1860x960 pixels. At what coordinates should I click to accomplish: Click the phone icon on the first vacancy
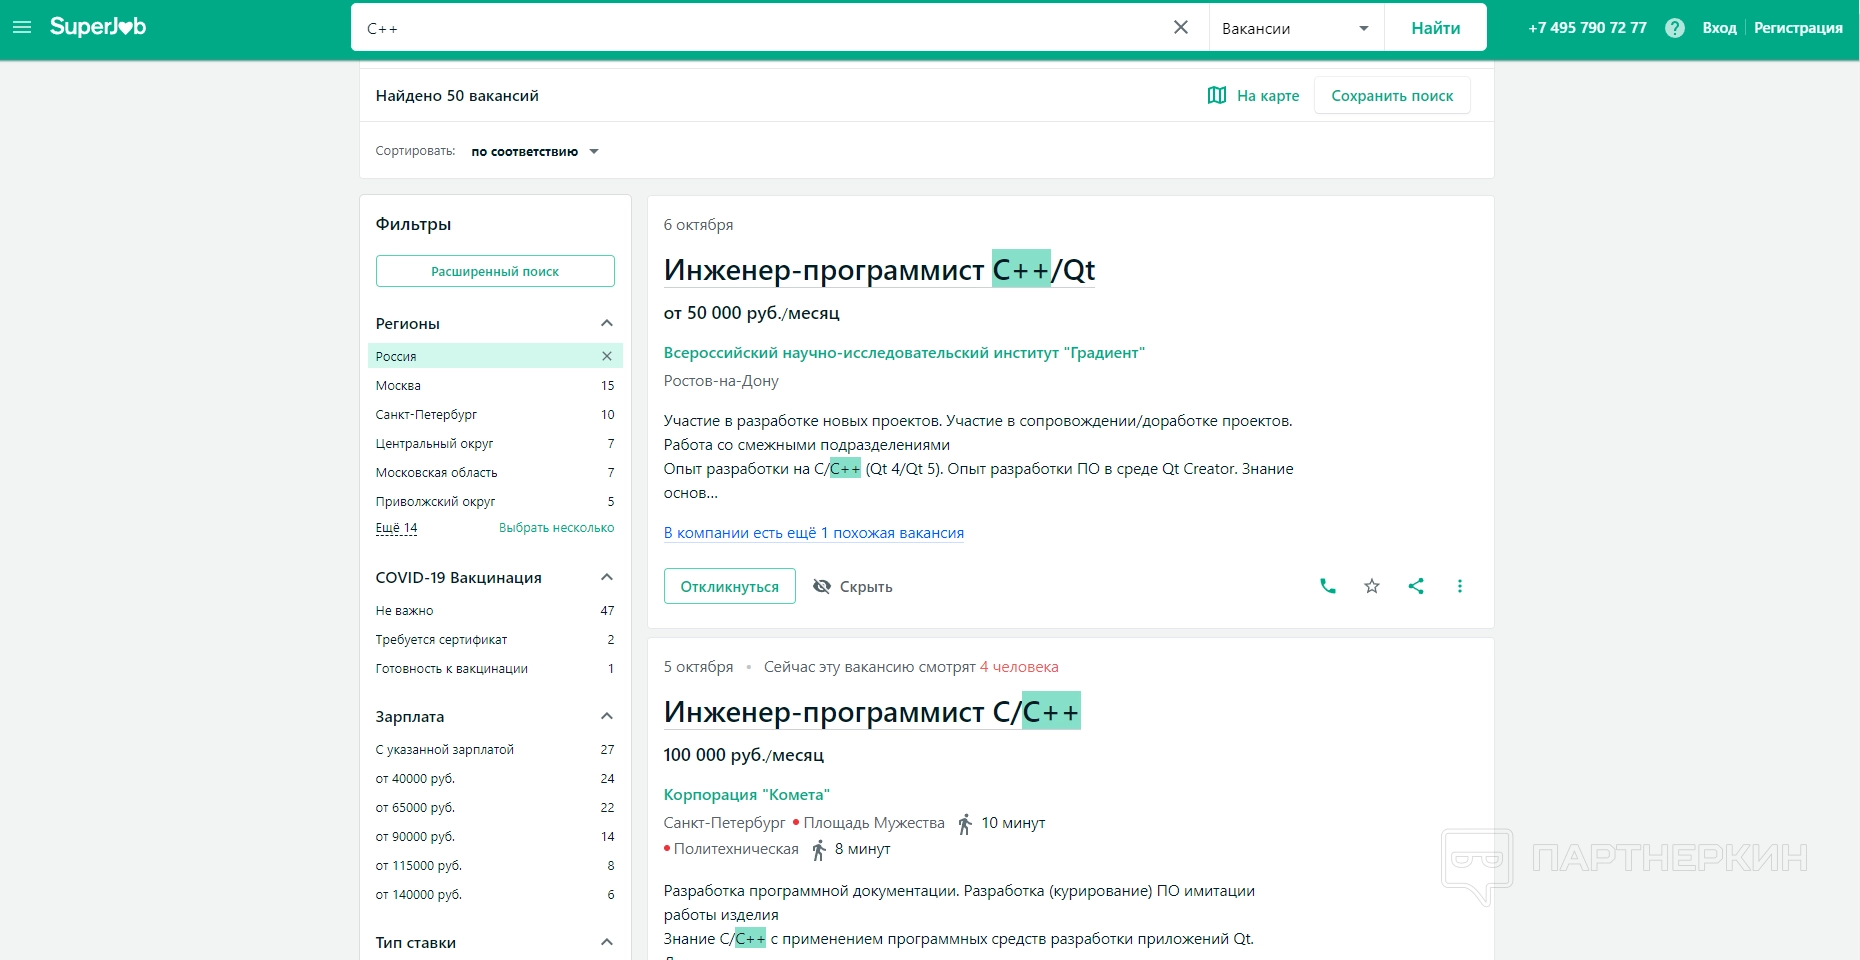coord(1327,586)
